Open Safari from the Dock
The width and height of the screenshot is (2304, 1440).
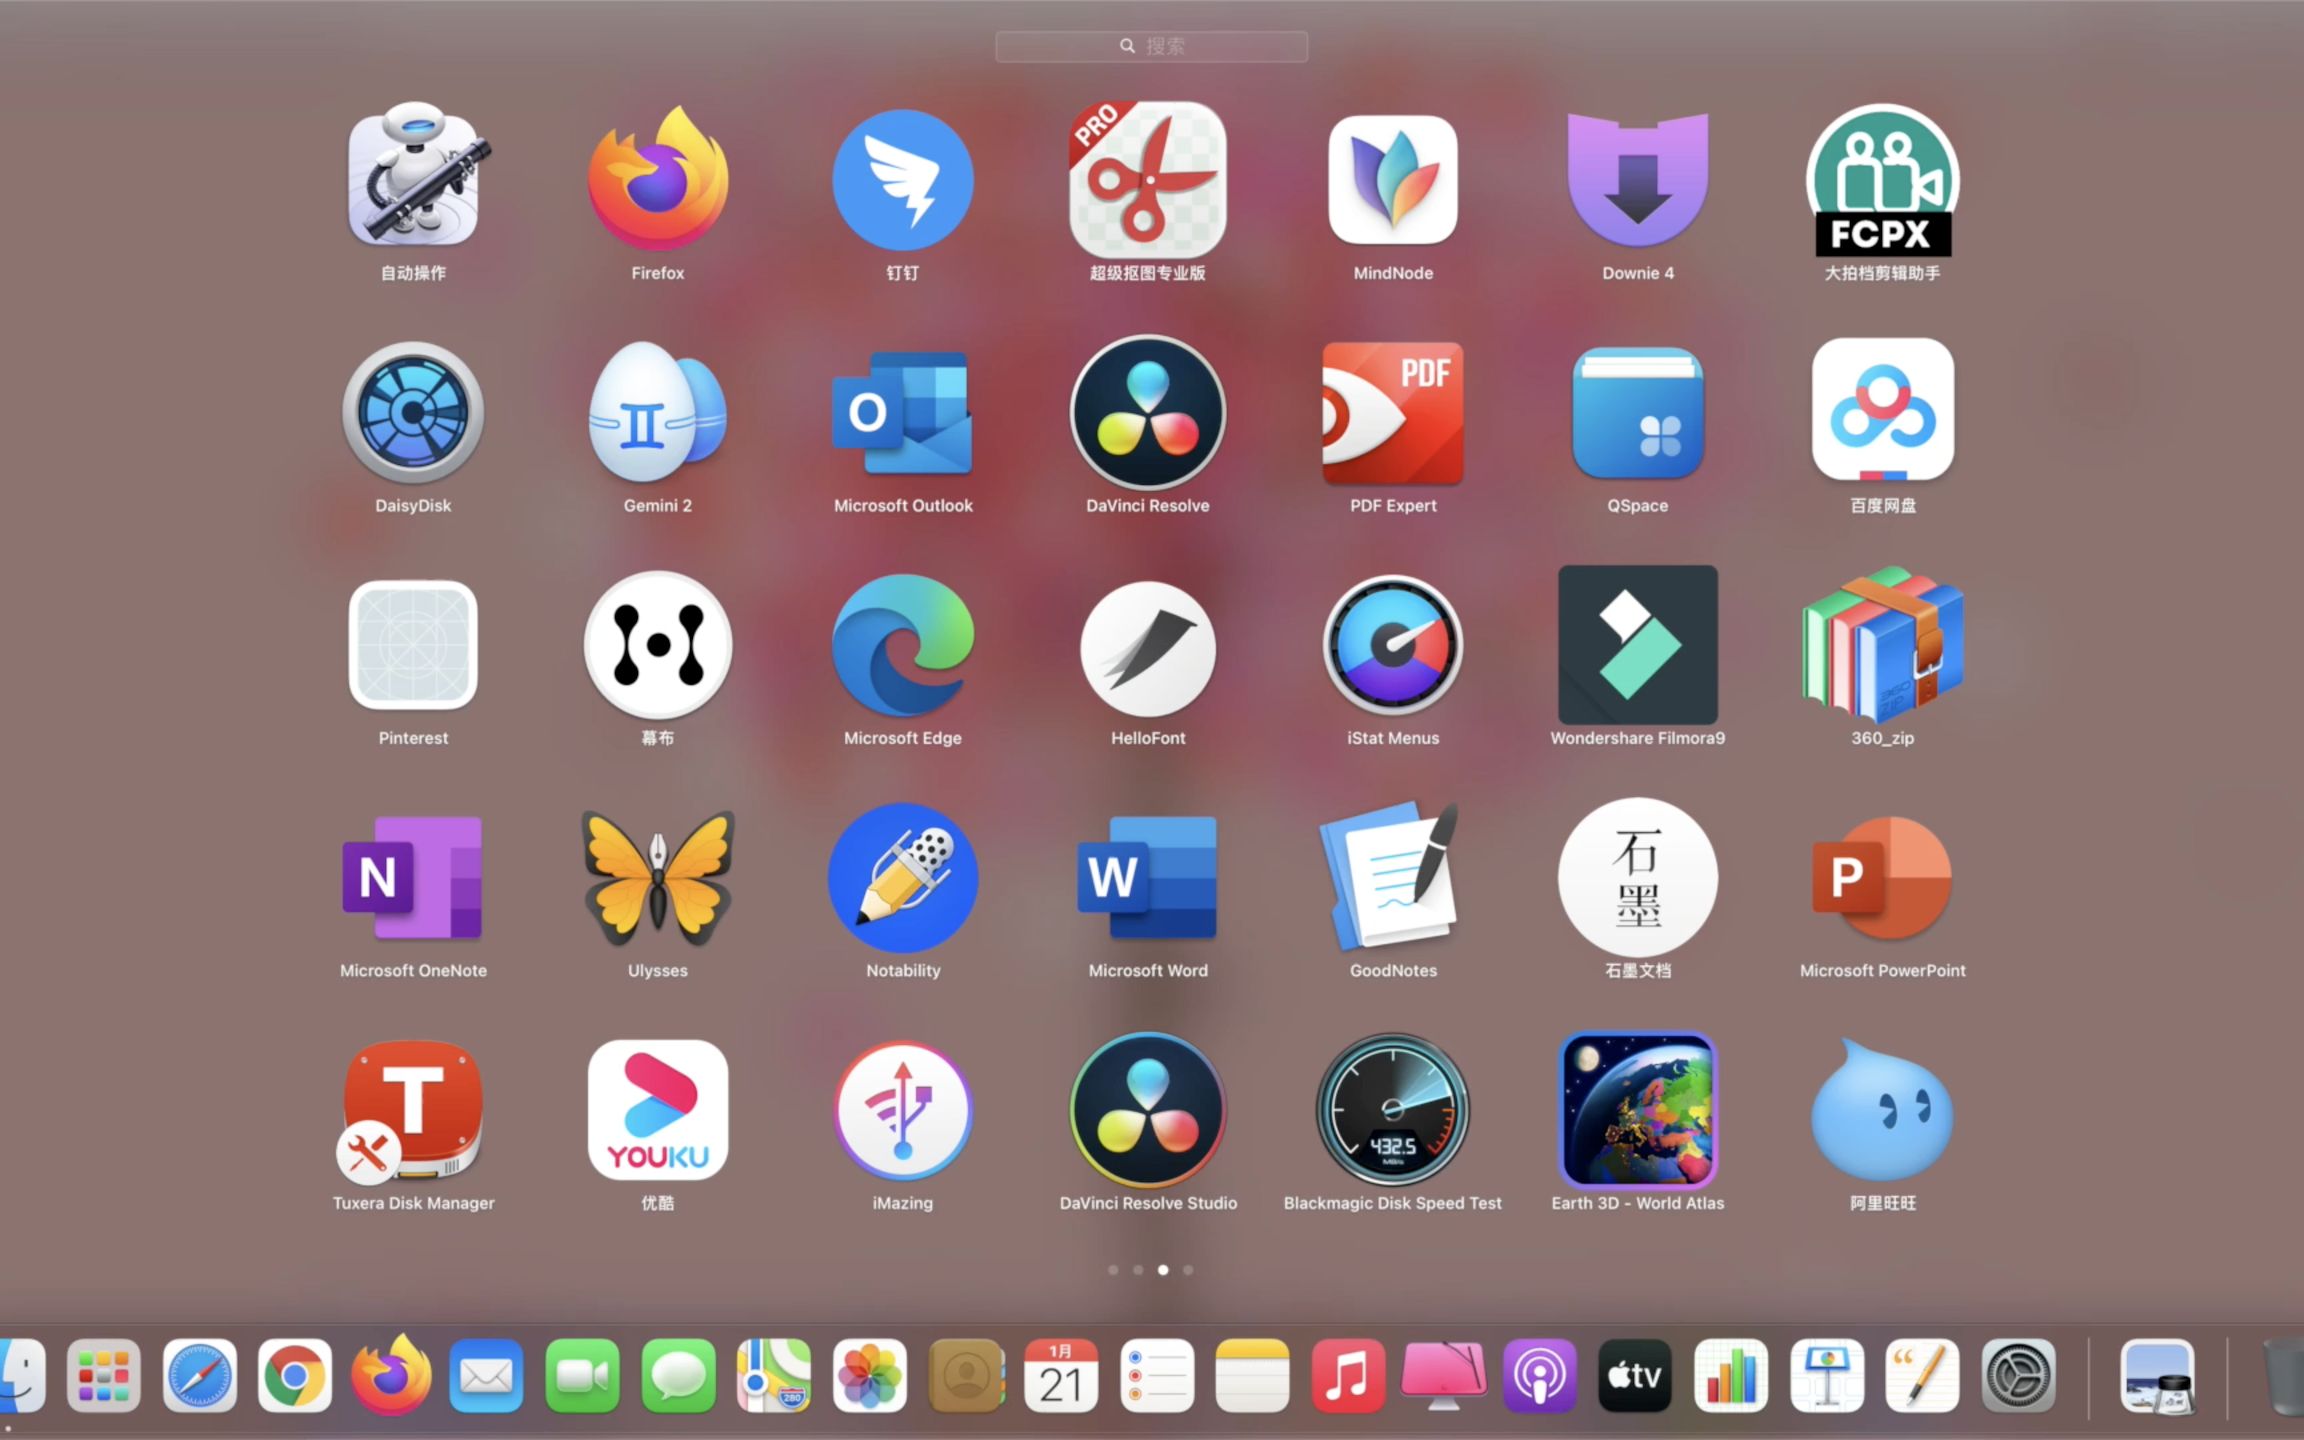[199, 1376]
